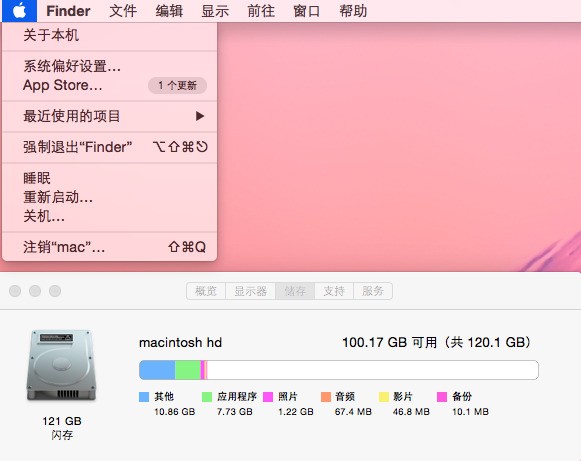Click the 音频 legend label
581x461 pixels.
point(345,397)
